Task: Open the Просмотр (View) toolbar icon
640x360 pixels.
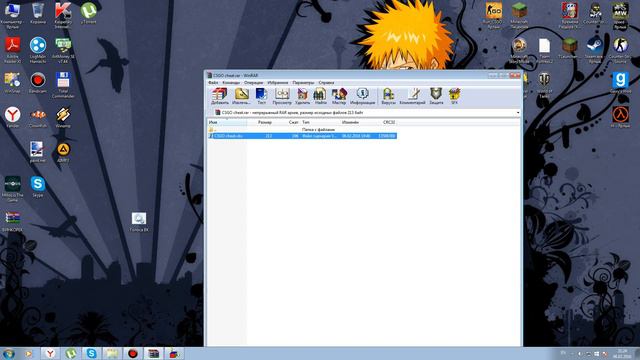Action: click(282, 96)
